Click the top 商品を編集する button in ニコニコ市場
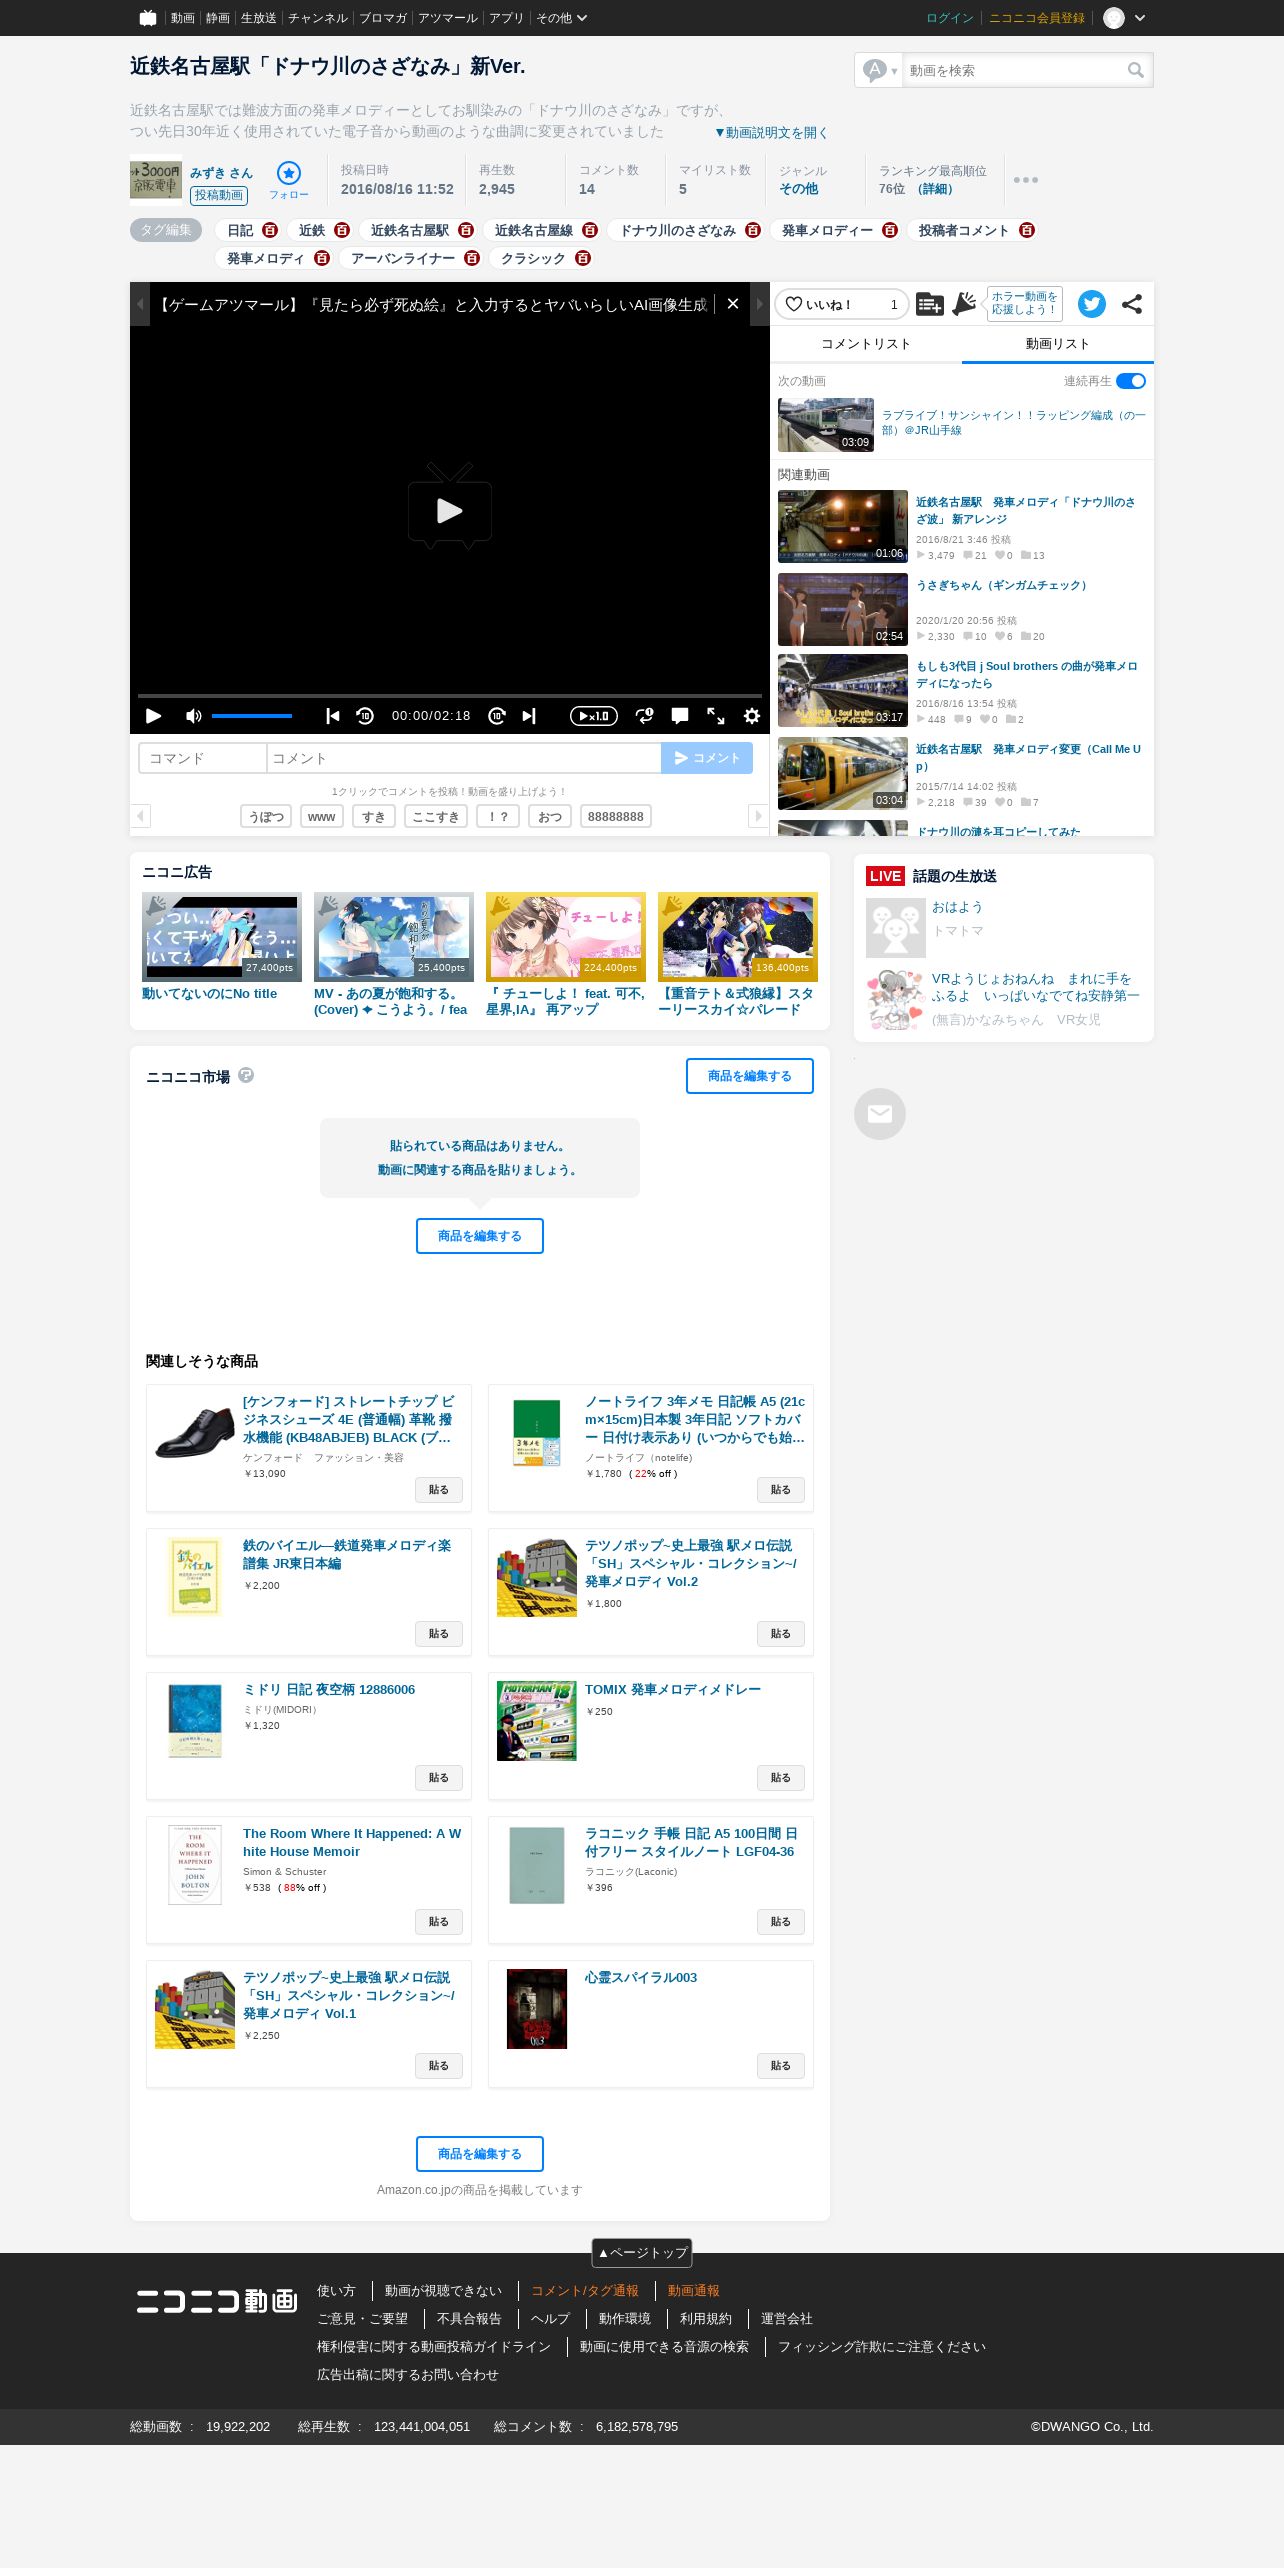 (x=750, y=1076)
